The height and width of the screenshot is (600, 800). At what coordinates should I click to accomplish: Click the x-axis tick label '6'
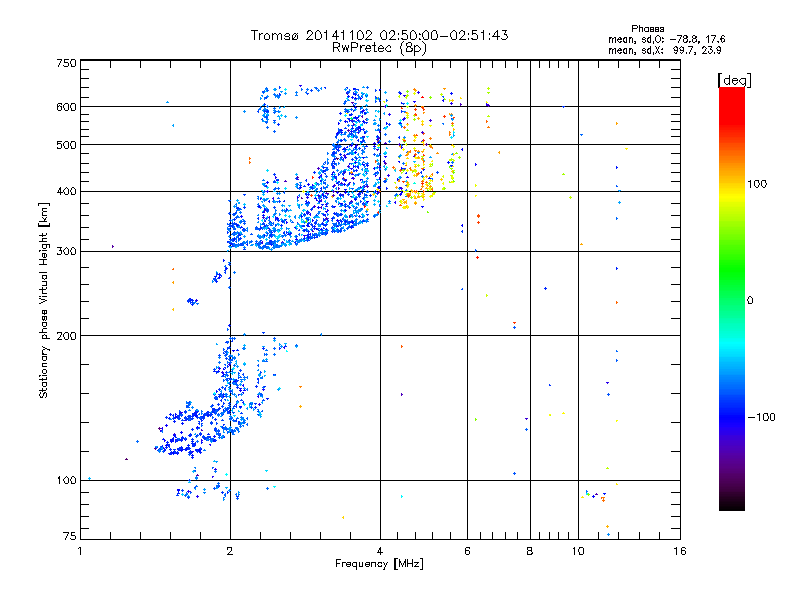pos(467,551)
